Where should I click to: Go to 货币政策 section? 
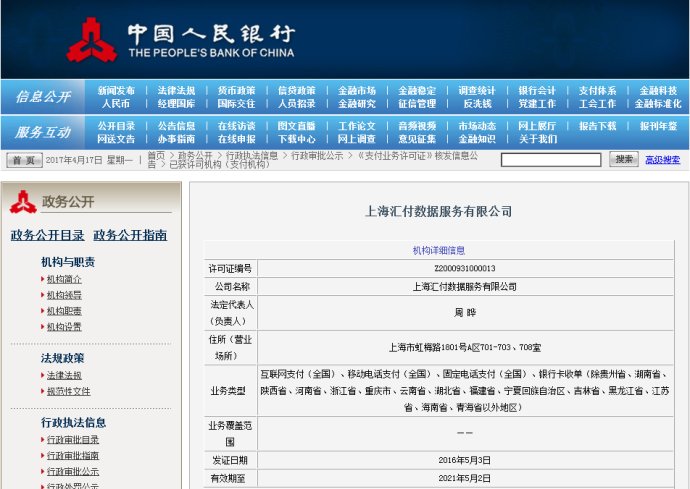(x=236, y=91)
